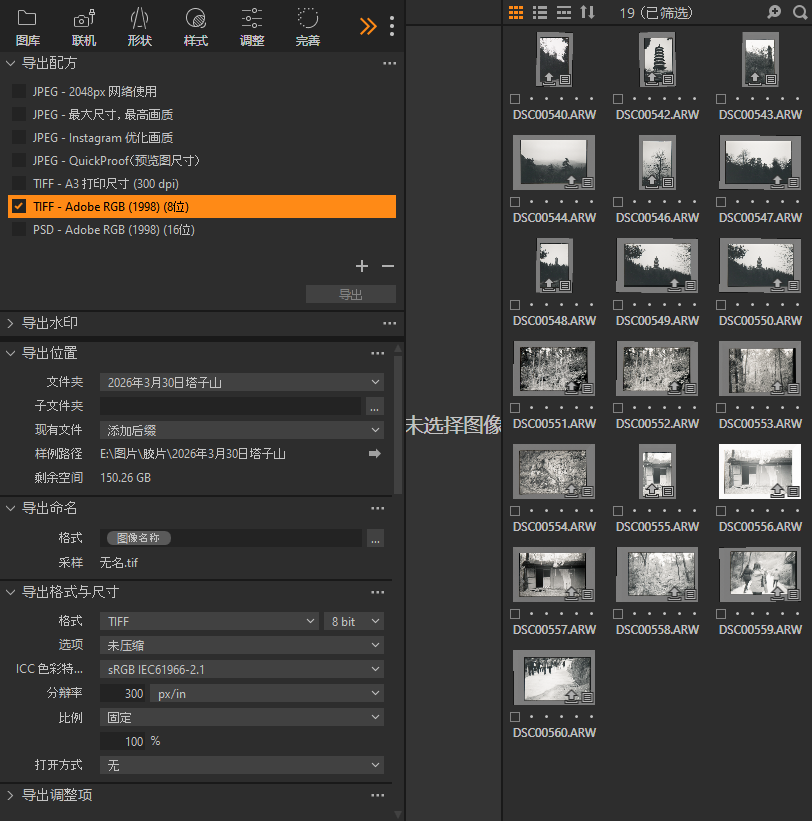
Task: Add a new export recipe with plus button
Action: [x=361, y=266]
